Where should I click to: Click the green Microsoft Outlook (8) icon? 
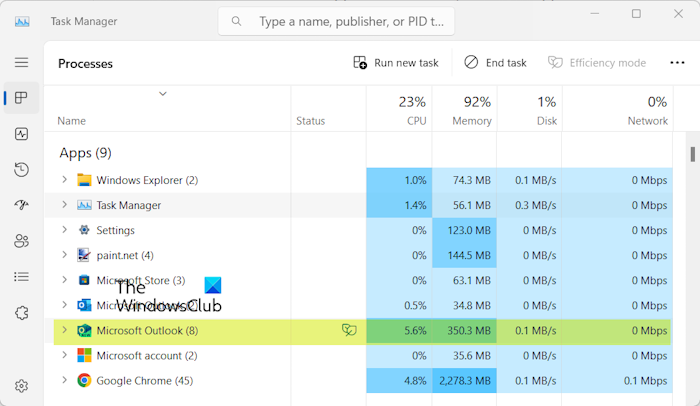[x=84, y=331]
